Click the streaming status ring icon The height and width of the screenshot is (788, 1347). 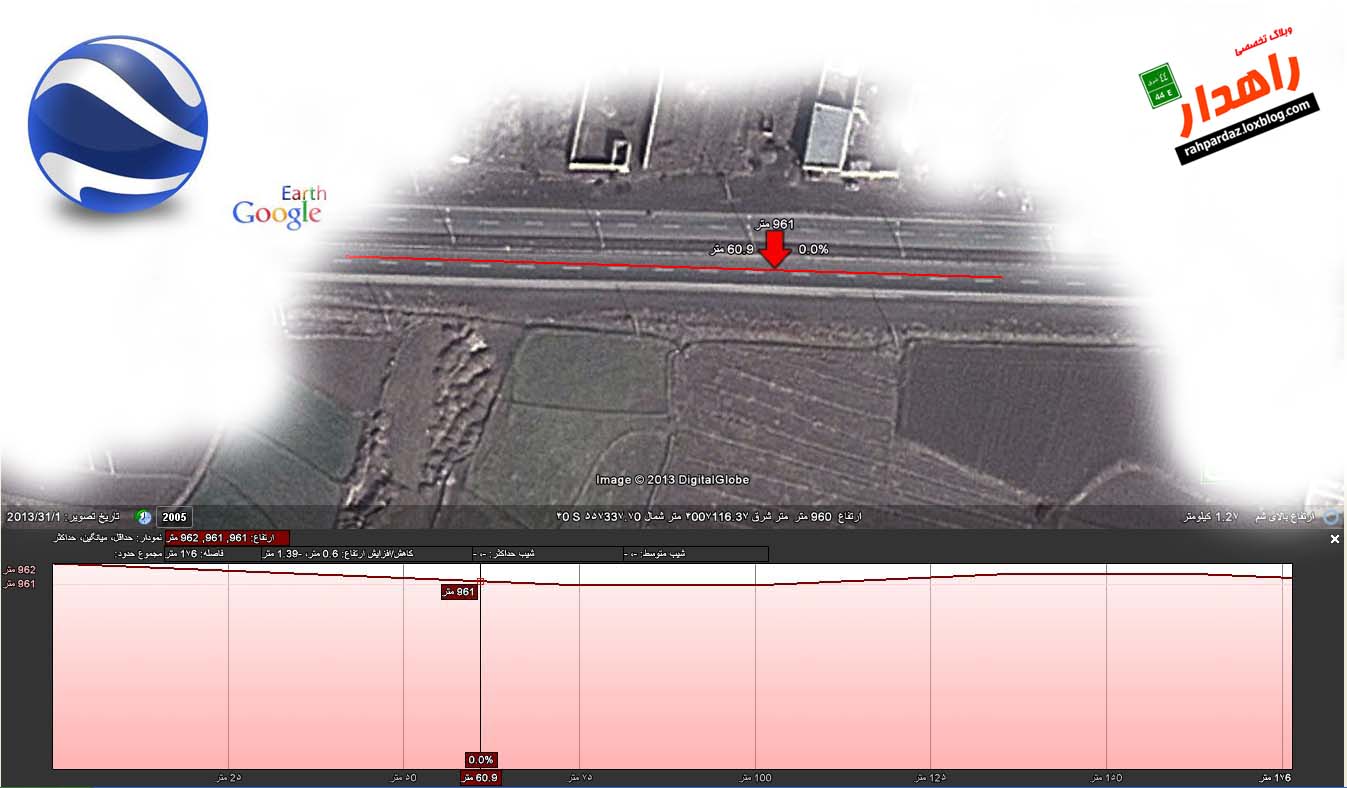(1331, 517)
